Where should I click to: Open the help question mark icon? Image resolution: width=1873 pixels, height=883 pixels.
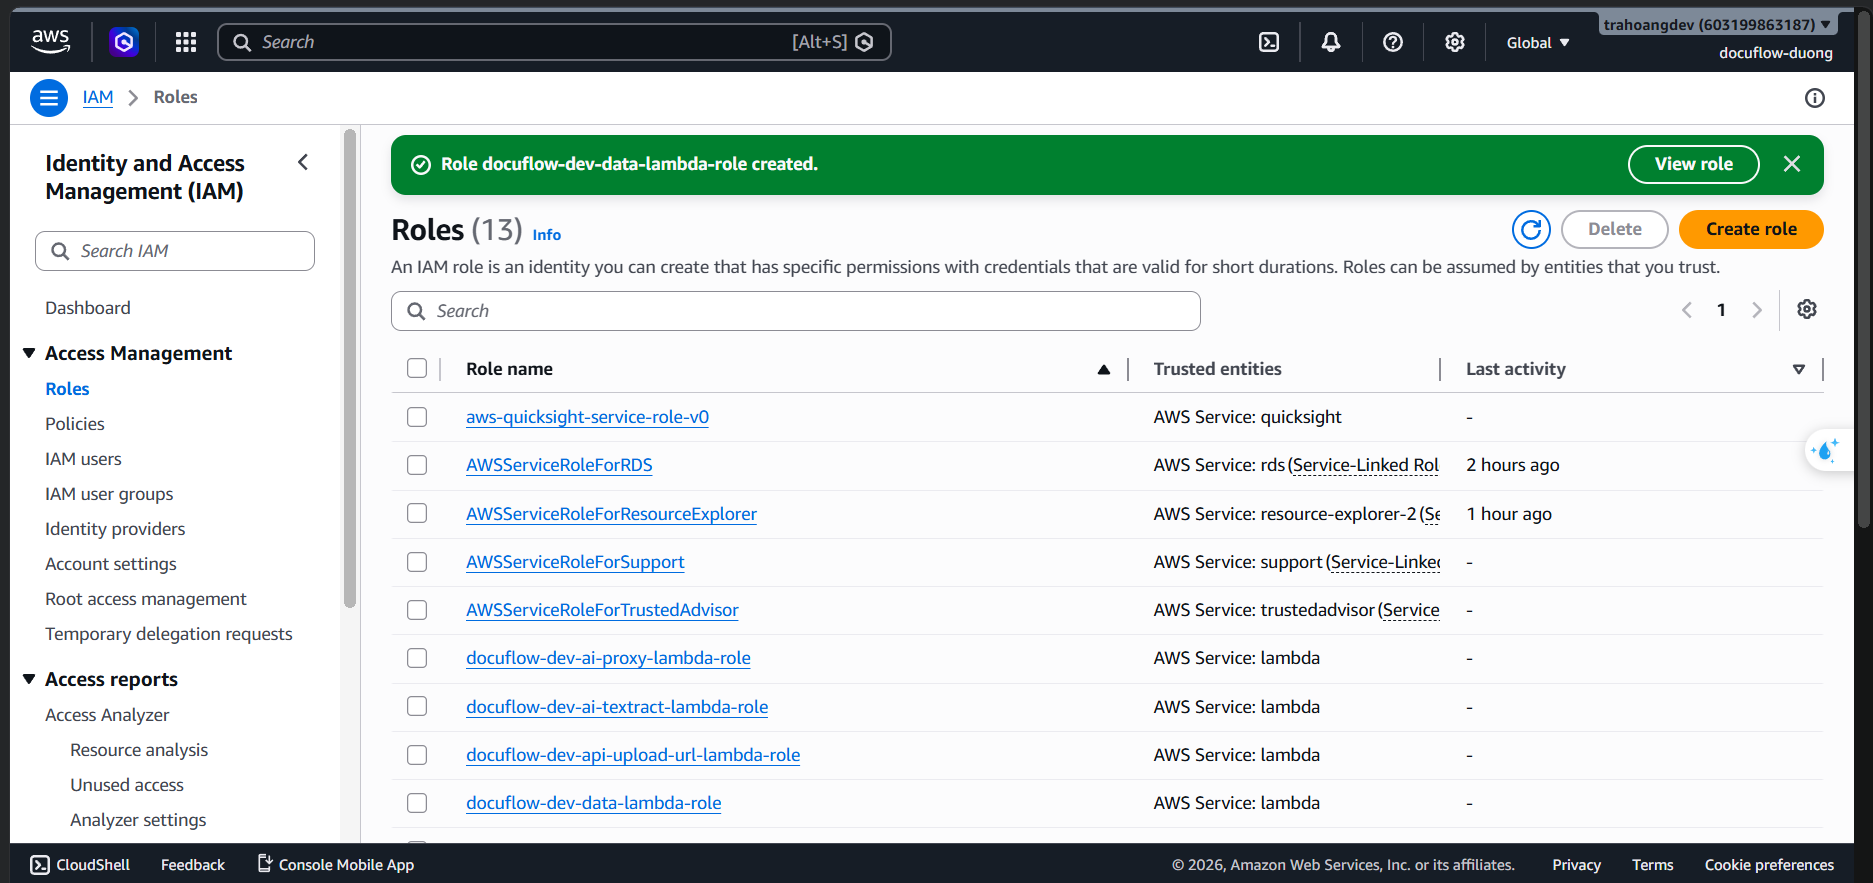[1393, 42]
